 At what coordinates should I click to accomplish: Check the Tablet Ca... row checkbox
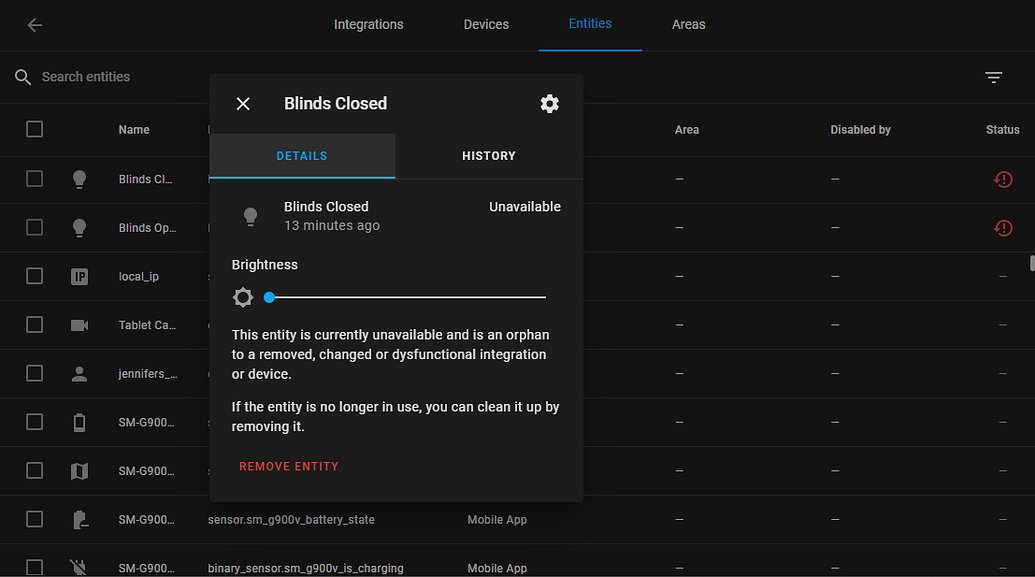click(34, 325)
